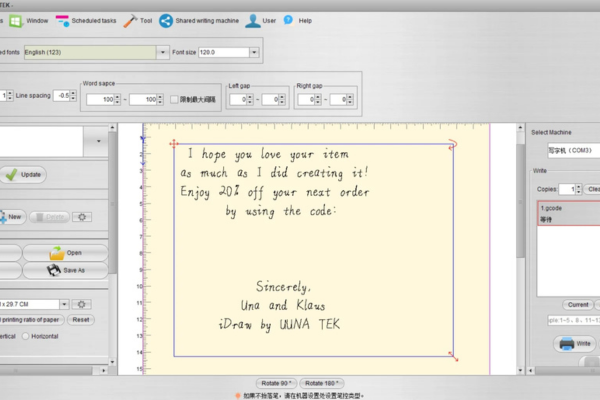The height and width of the screenshot is (400, 600).
Task: Click the Rotate 180° button
Action: [x=322, y=383]
